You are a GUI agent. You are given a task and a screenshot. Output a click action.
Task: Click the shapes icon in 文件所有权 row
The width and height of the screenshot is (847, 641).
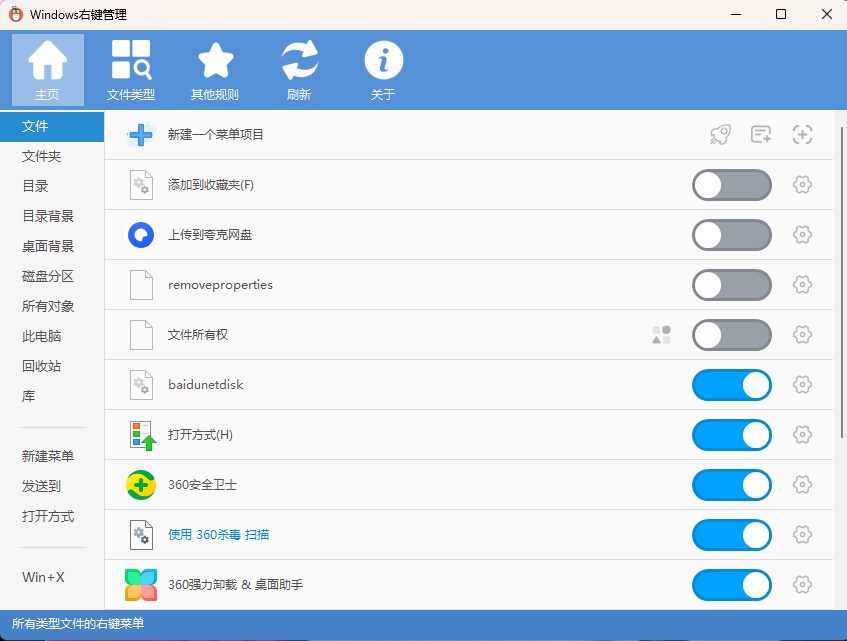click(661, 335)
